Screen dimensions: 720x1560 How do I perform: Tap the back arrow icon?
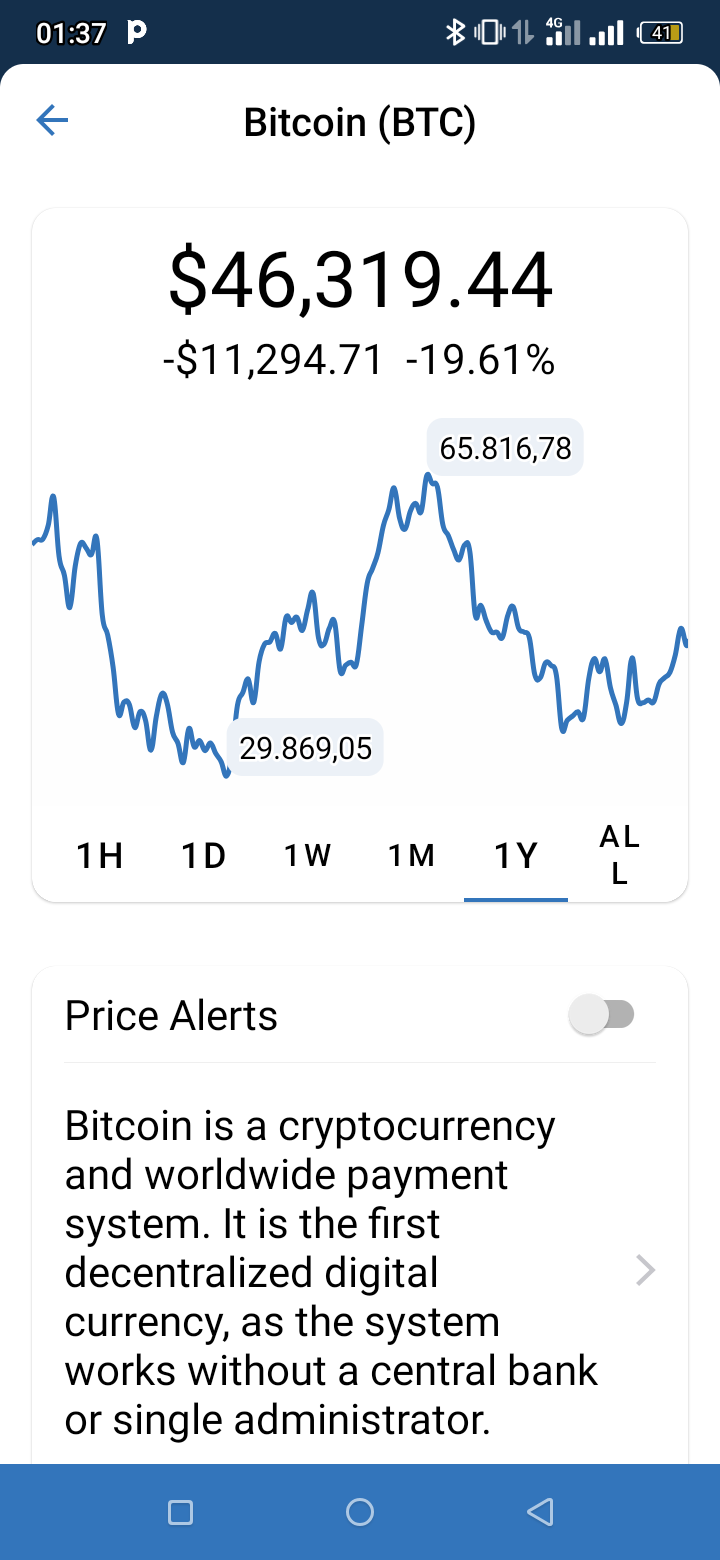pyautogui.click(x=52, y=122)
